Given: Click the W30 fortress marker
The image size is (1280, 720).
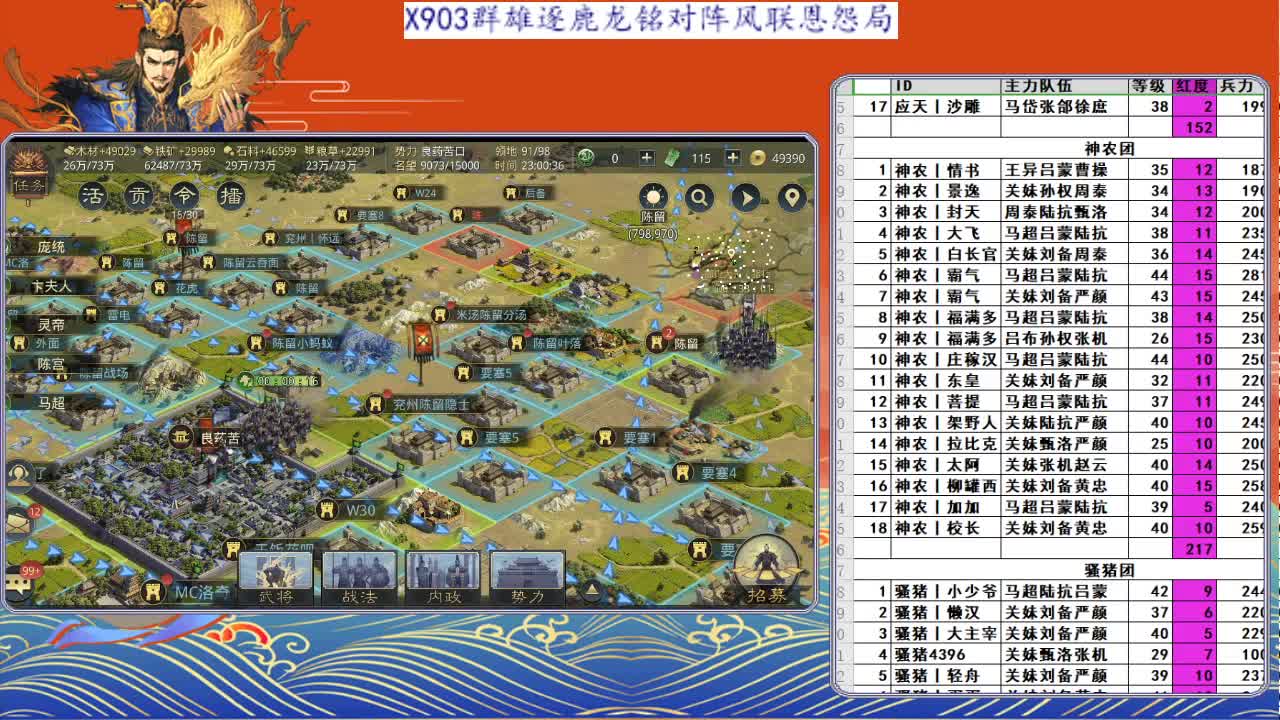Looking at the screenshot, I should pos(346,510).
